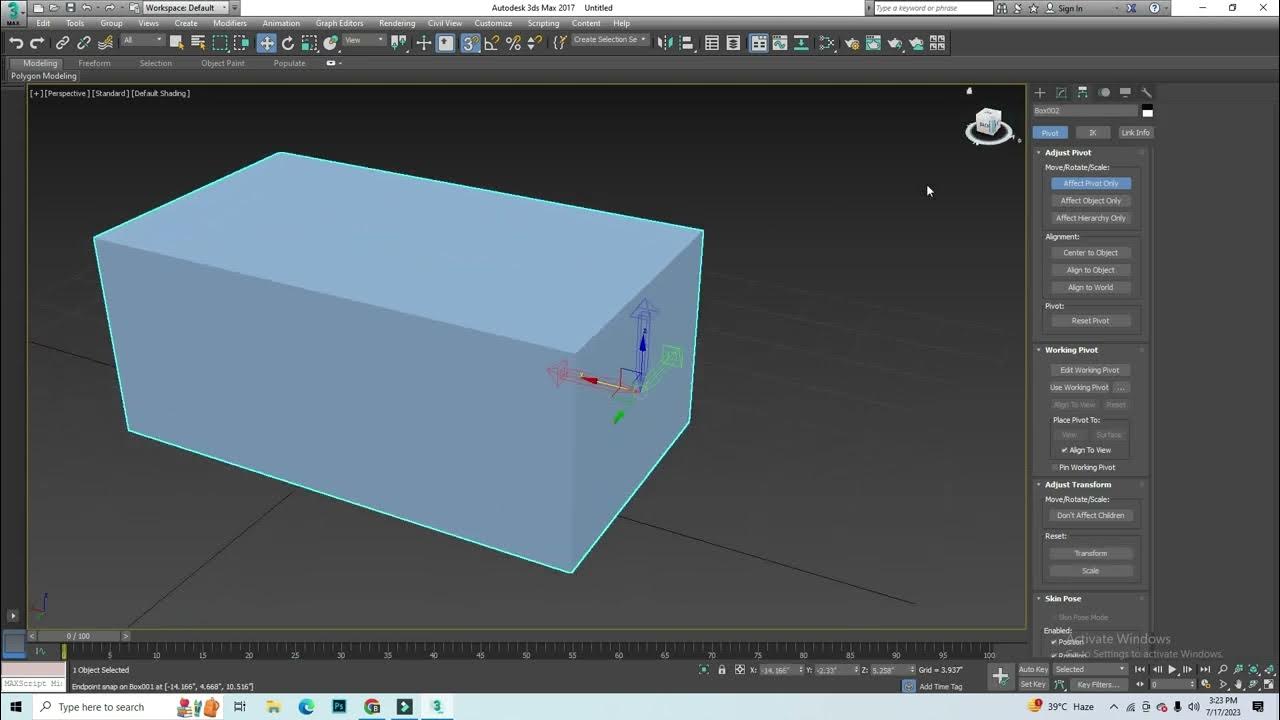
Task: Click the Center to Object button
Action: point(1091,252)
